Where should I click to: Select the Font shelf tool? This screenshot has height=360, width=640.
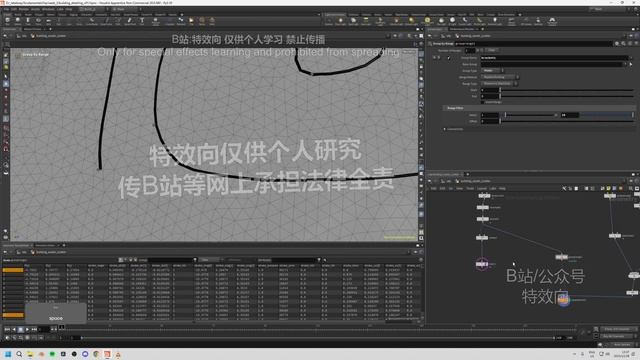tap(142, 21)
